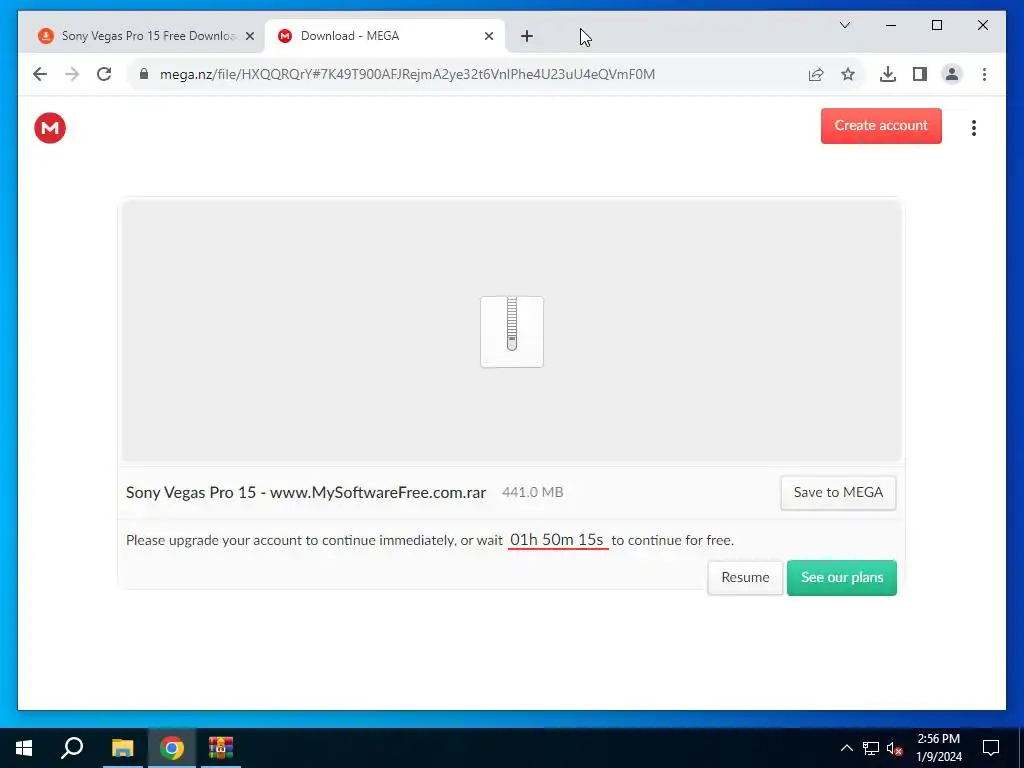Maximize the Chrome window
The height and width of the screenshot is (768, 1024).
[936, 25]
